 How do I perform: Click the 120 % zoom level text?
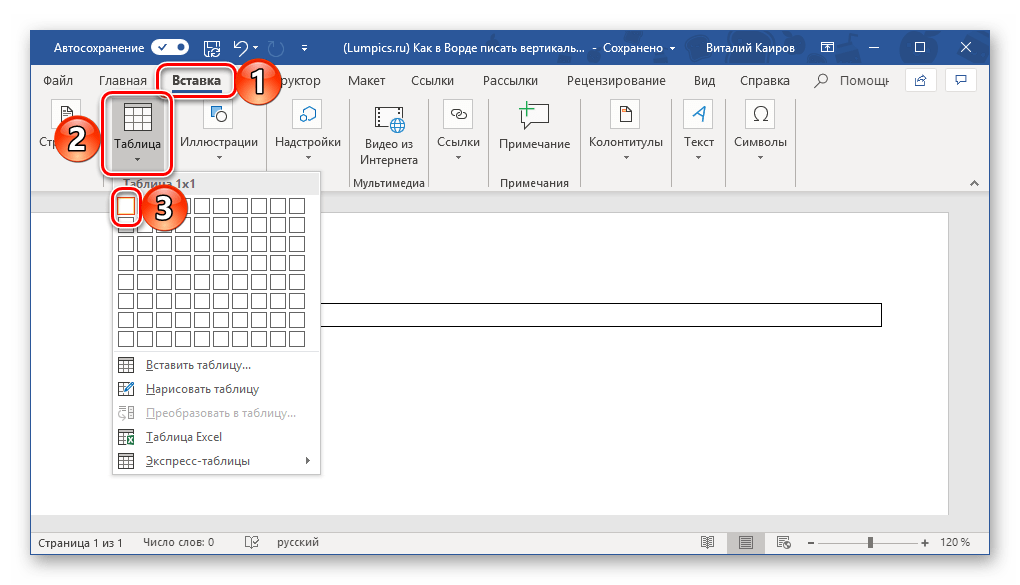(954, 542)
